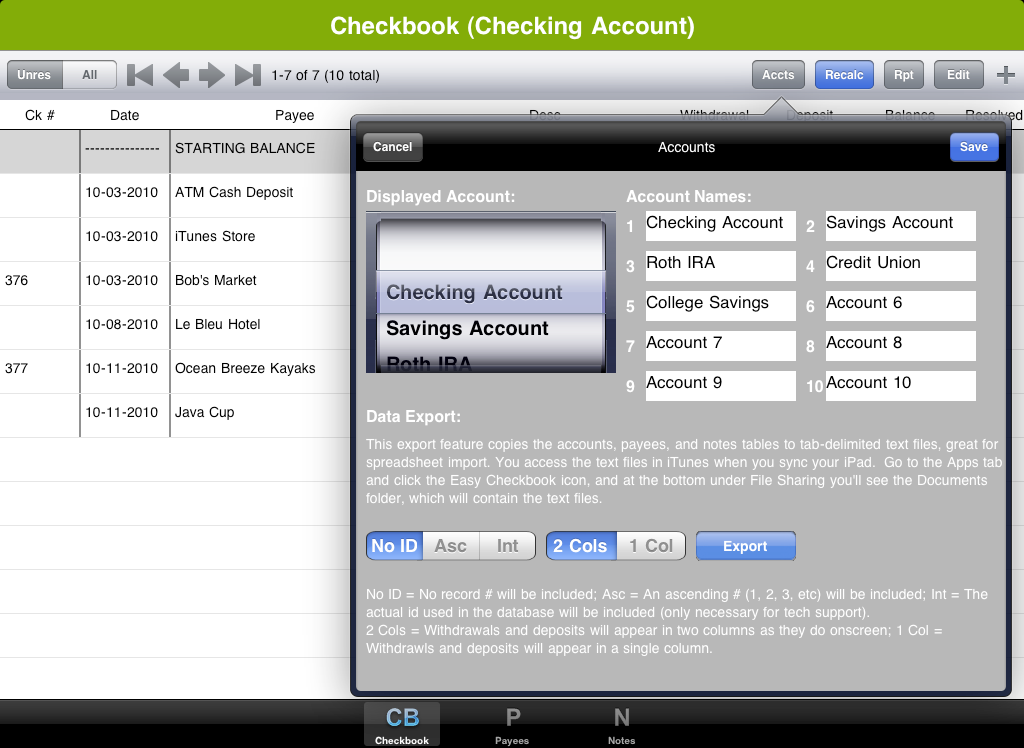The width and height of the screenshot is (1024, 748).
Task: Click check number 377 cell
Action: 39,370
